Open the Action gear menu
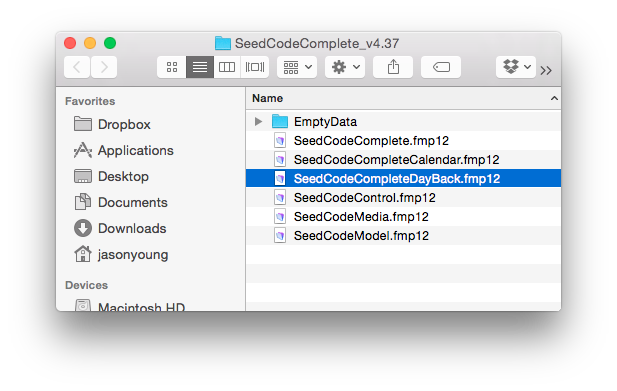 click(x=345, y=67)
